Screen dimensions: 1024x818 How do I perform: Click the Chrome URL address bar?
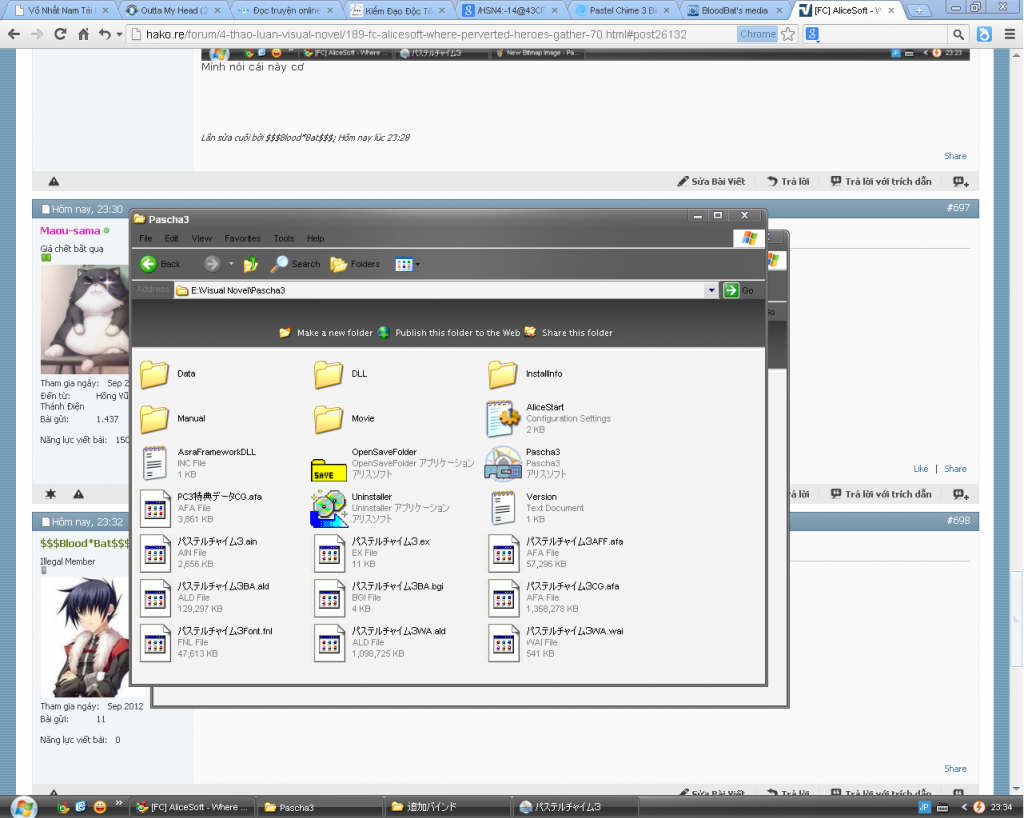pos(431,34)
